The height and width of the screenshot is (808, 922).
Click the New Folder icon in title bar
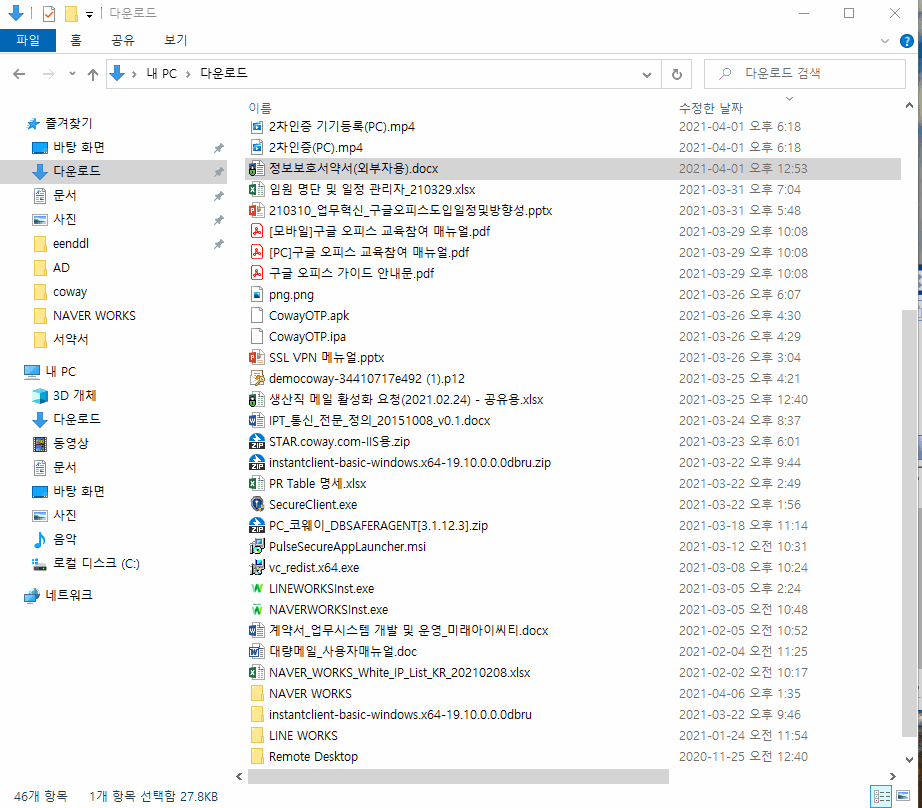pyautogui.click(x=71, y=13)
